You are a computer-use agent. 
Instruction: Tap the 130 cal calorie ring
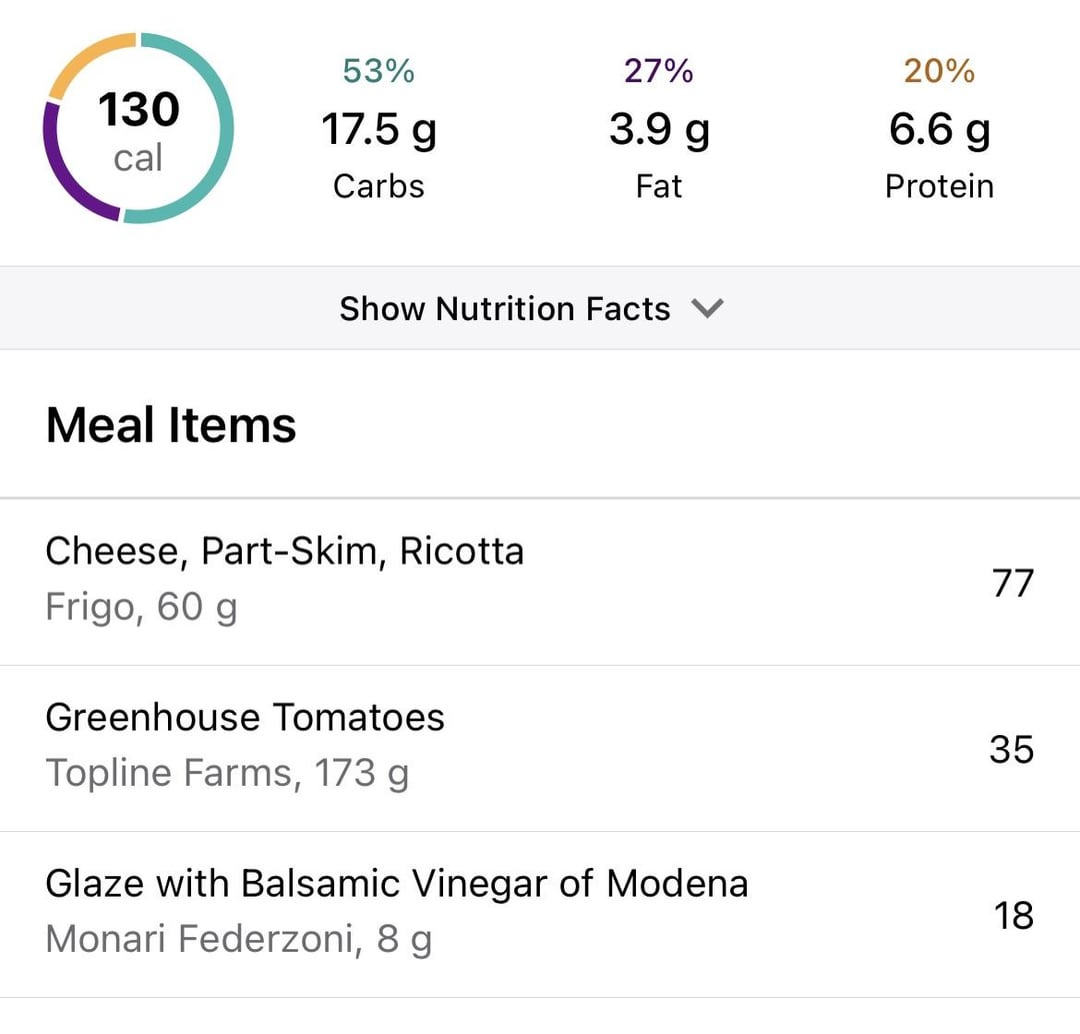click(x=138, y=128)
